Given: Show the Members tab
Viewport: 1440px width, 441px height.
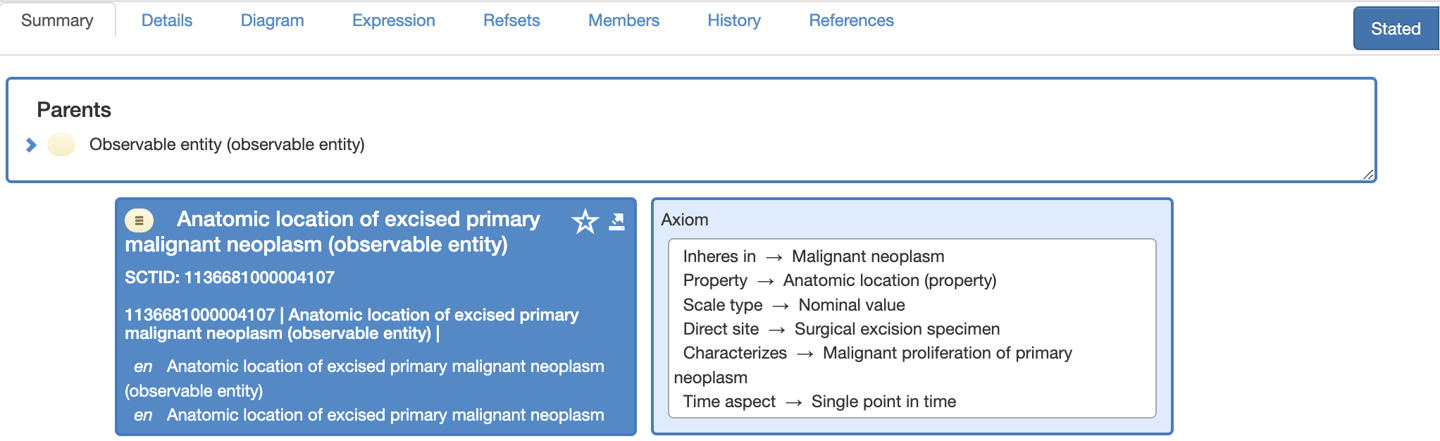Looking at the screenshot, I should pos(624,20).
